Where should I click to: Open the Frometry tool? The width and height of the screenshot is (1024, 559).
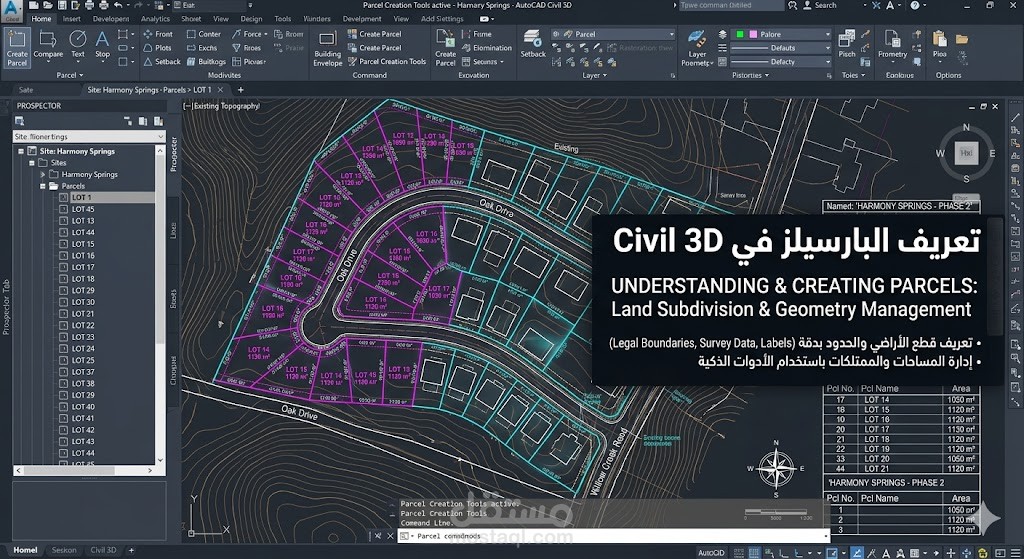point(892,44)
